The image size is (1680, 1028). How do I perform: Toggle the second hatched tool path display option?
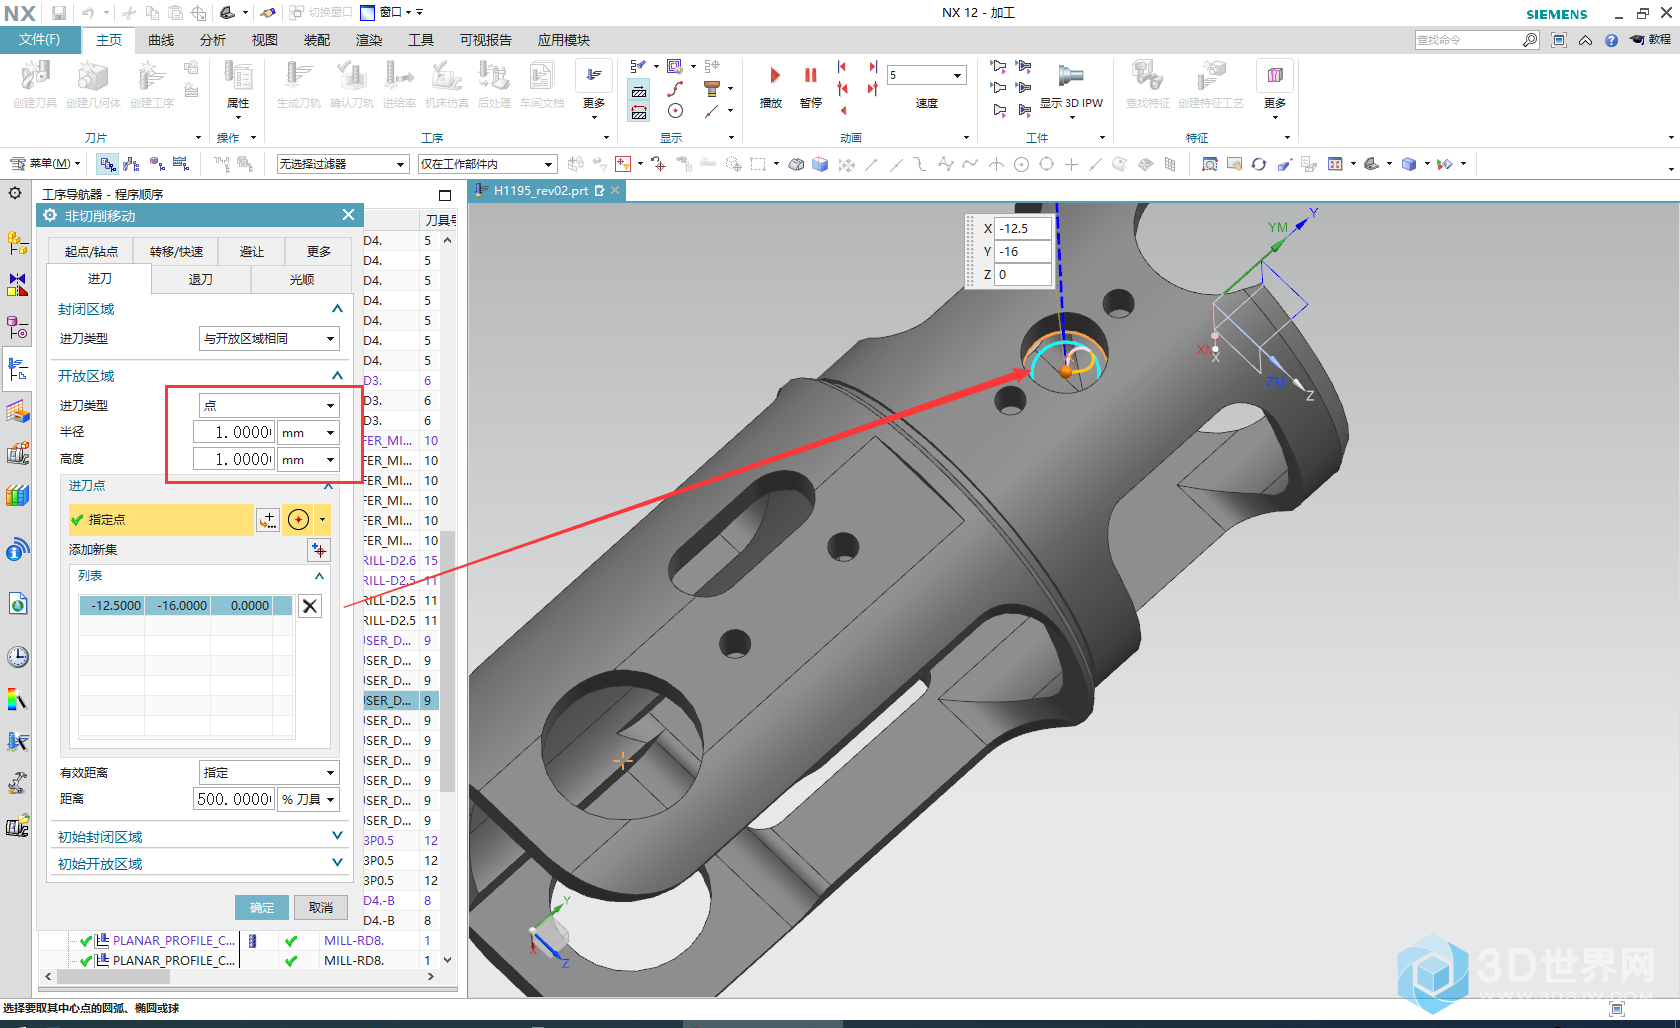639,113
